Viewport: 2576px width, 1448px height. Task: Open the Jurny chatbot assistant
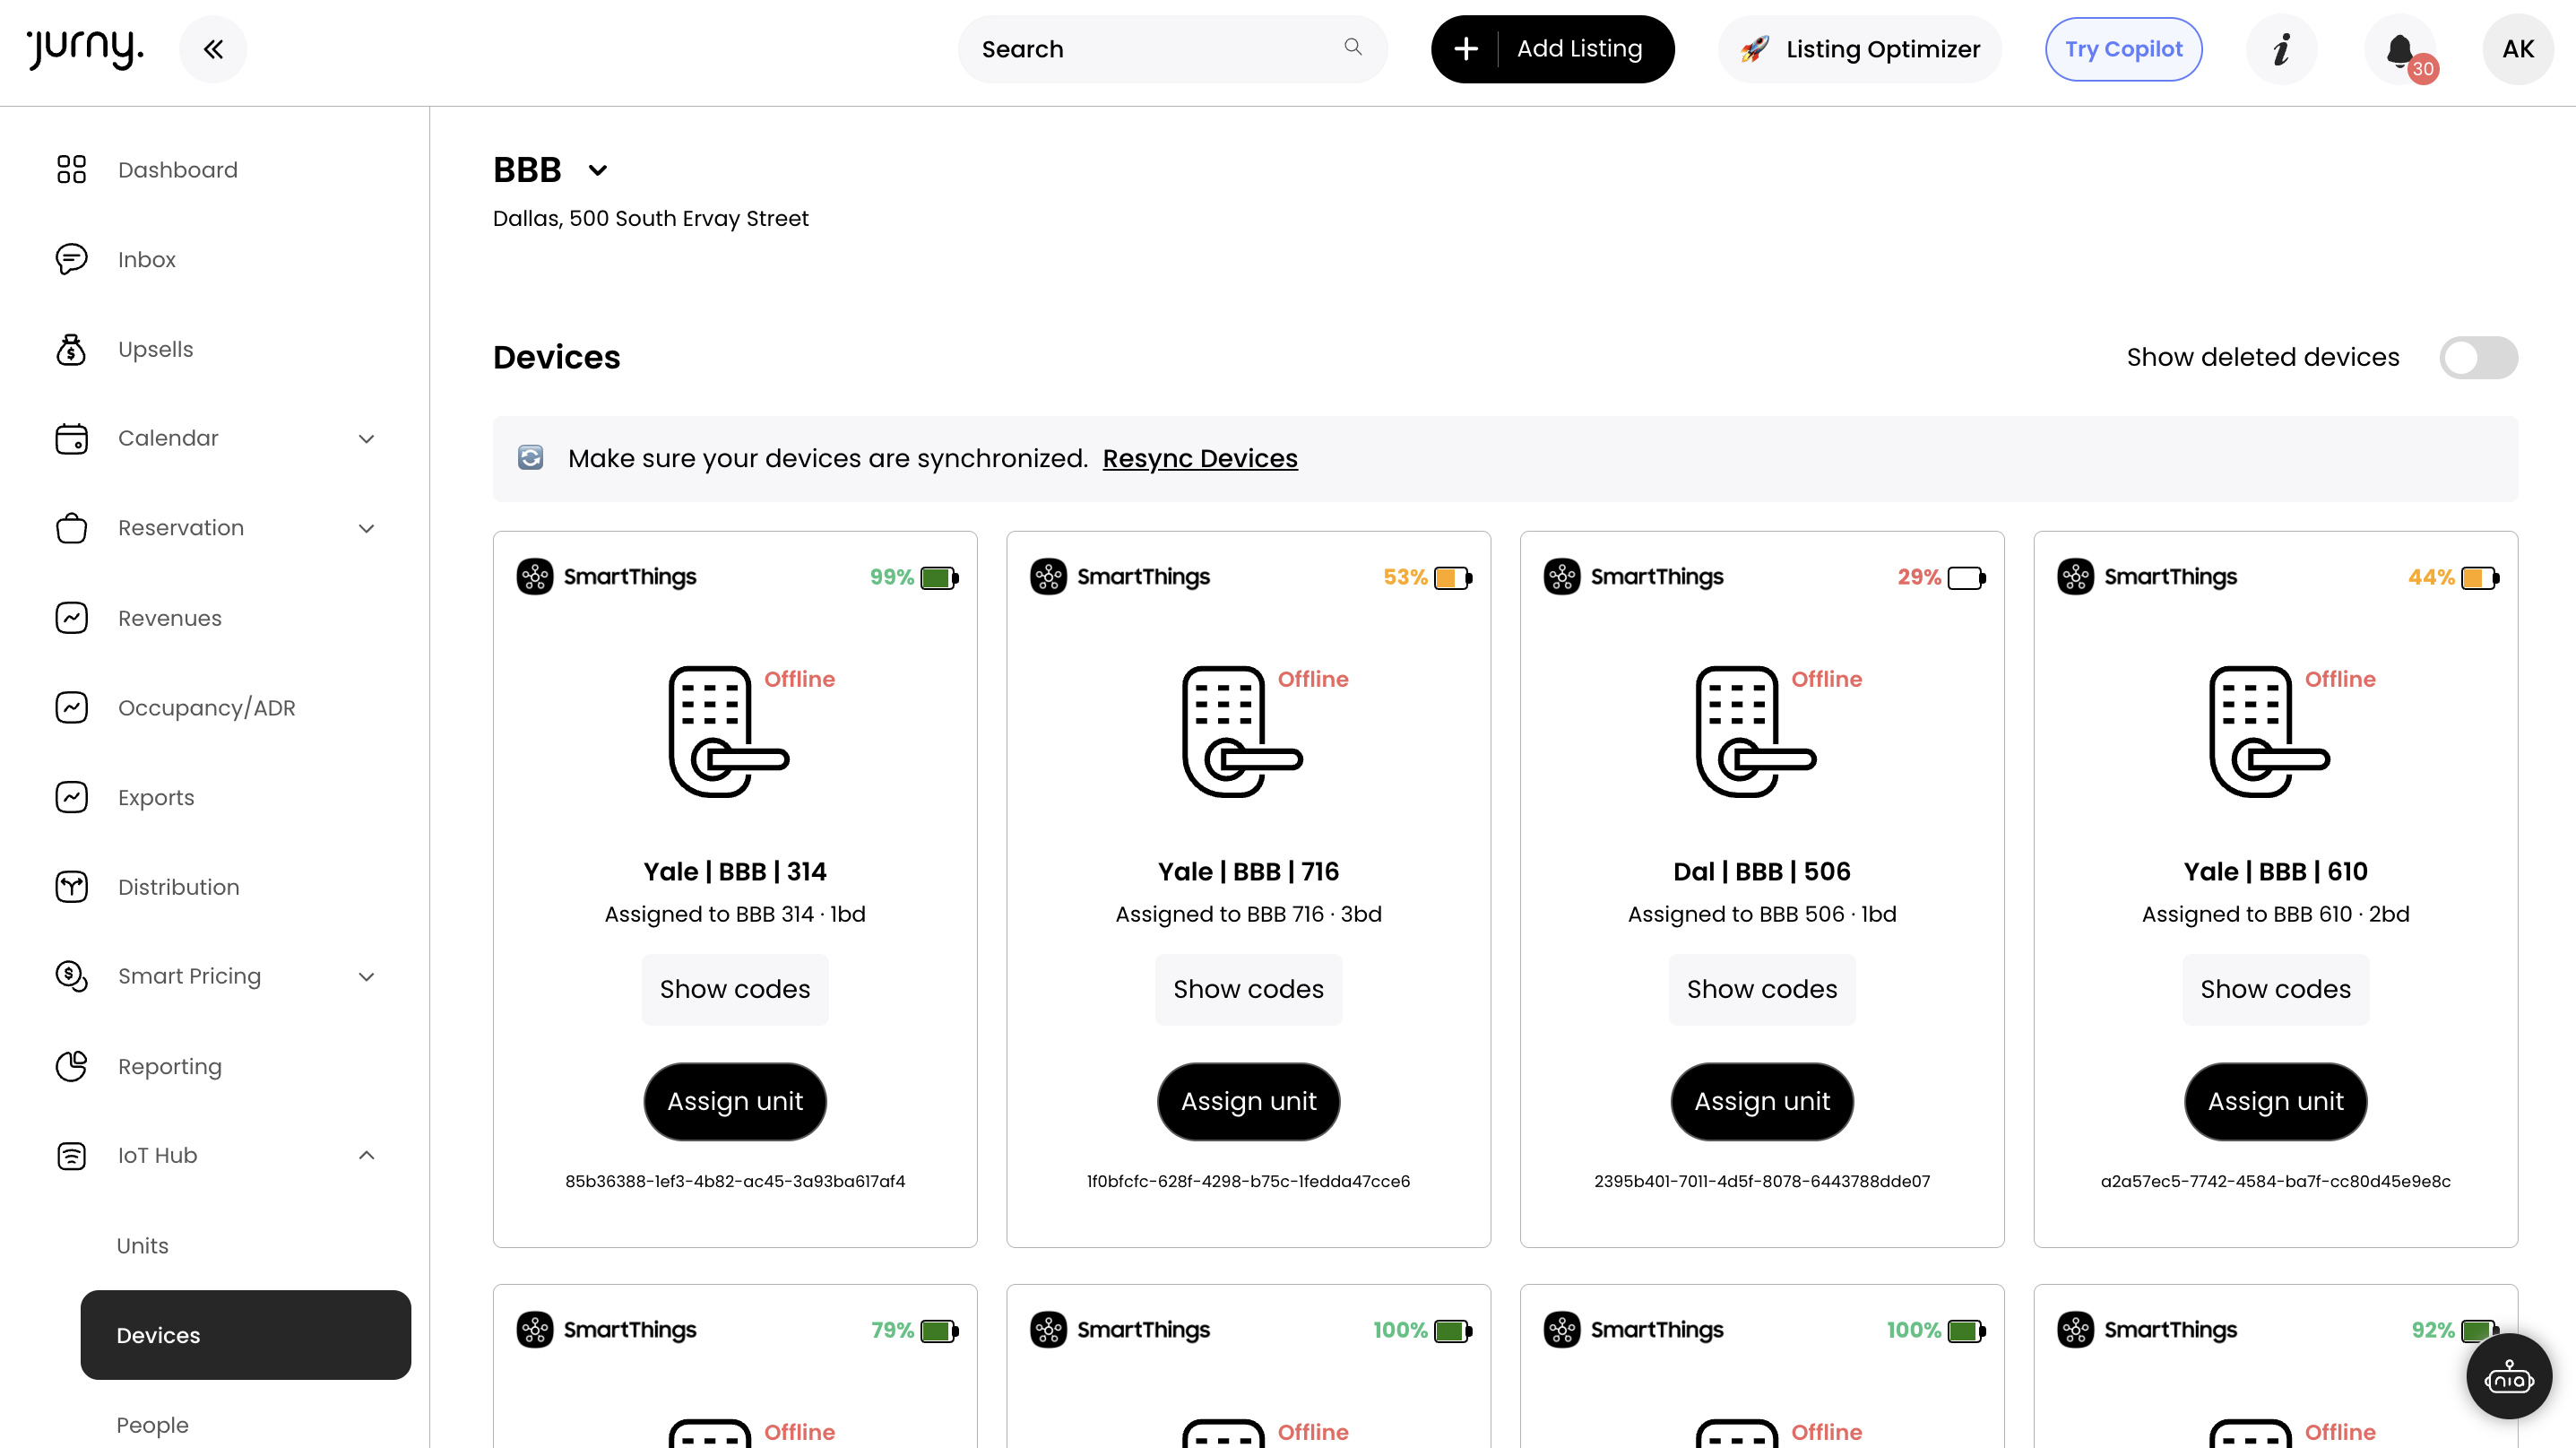pyautogui.click(x=2509, y=1375)
